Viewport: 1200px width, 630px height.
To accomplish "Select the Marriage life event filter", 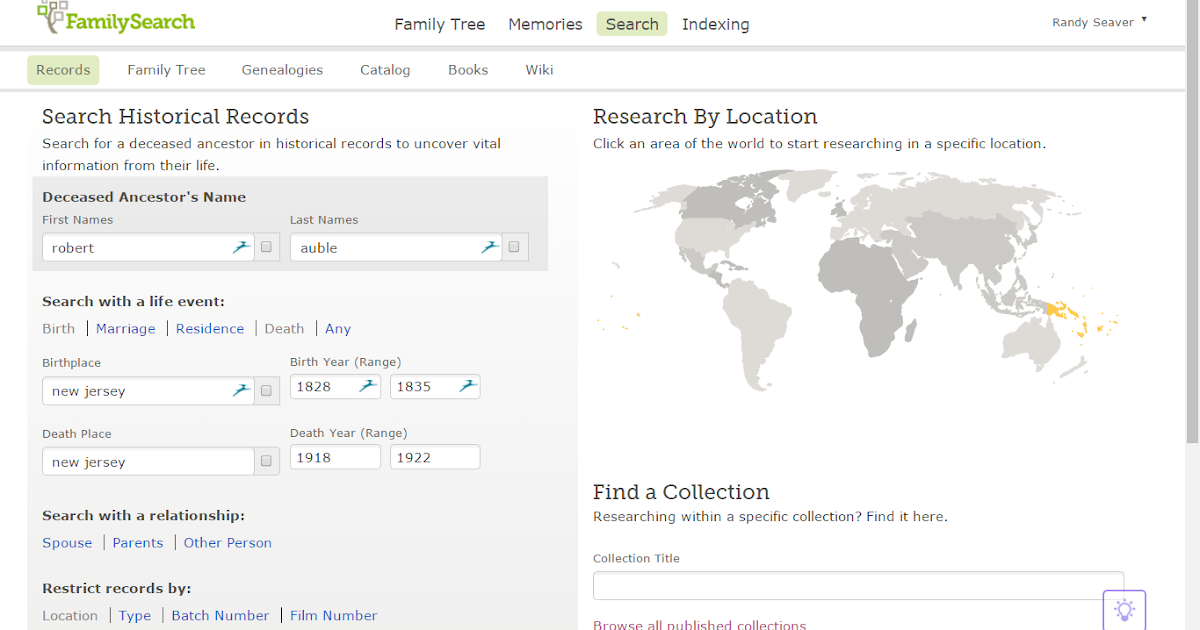I will point(125,328).
